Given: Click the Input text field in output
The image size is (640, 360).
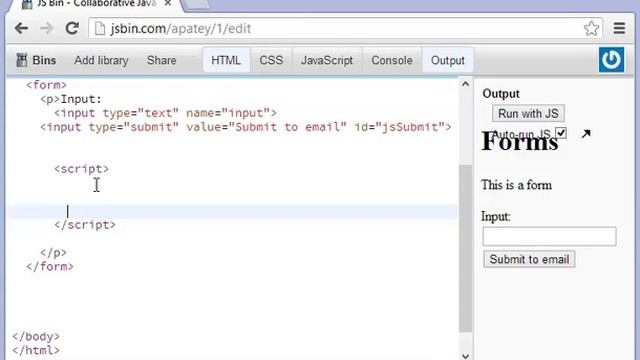Looking at the screenshot, I should click(549, 236).
